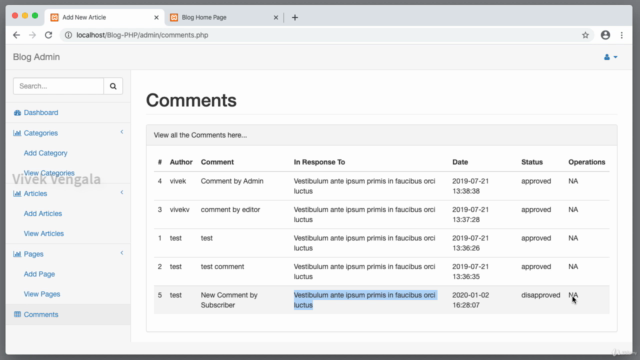Click the highlighted Vestibulum text in row 5
The height and width of the screenshot is (360, 640).
click(364, 300)
